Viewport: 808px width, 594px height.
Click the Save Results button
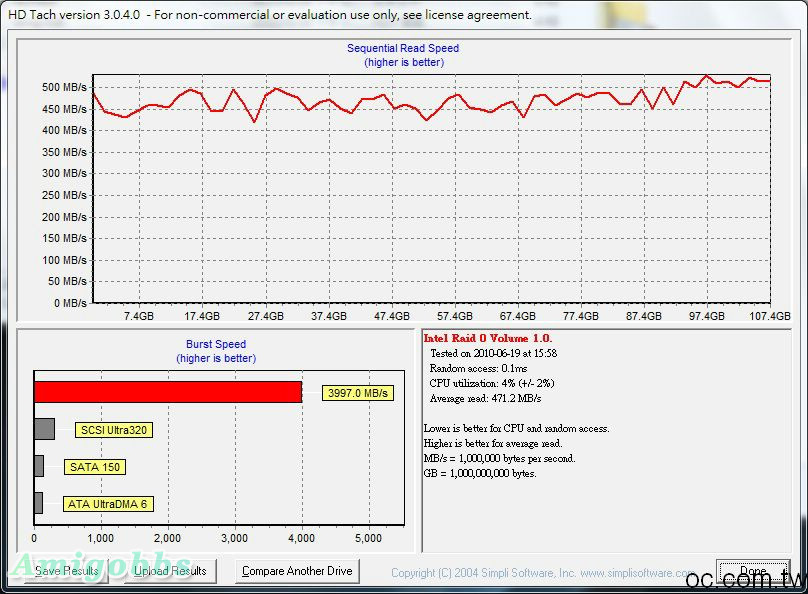tap(67, 571)
